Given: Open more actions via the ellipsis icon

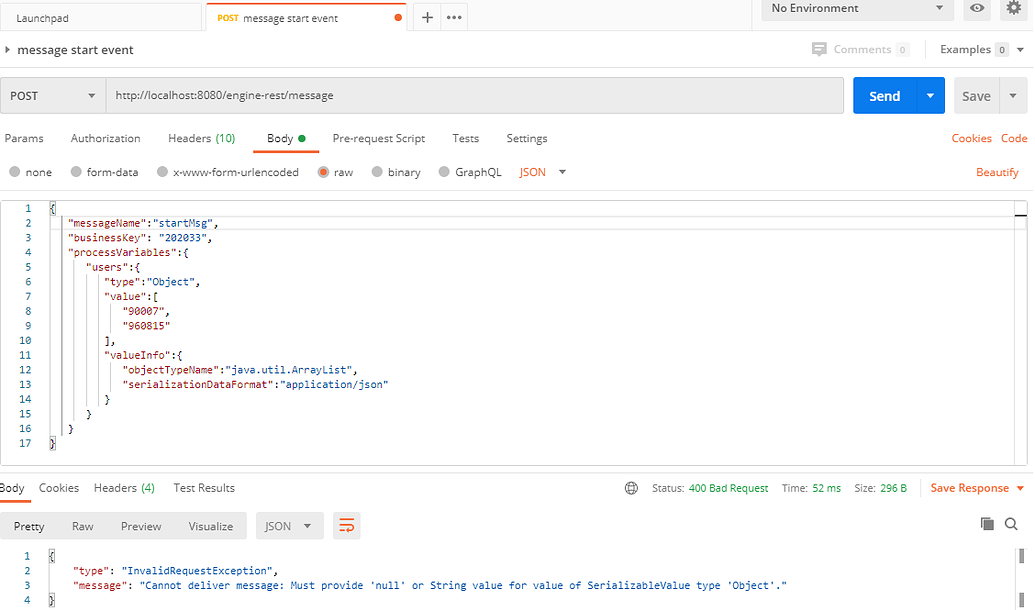Looking at the screenshot, I should [x=454, y=16].
